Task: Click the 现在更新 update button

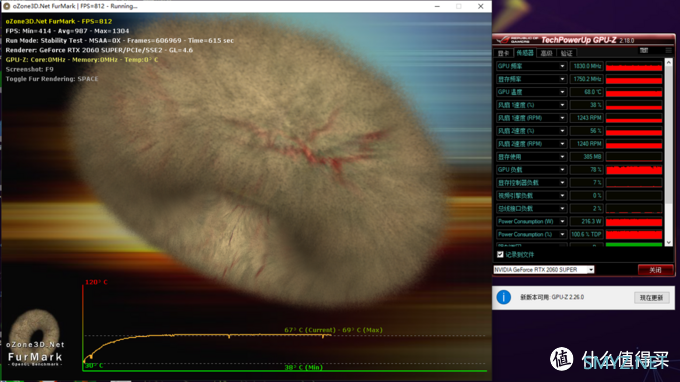Action: point(651,297)
